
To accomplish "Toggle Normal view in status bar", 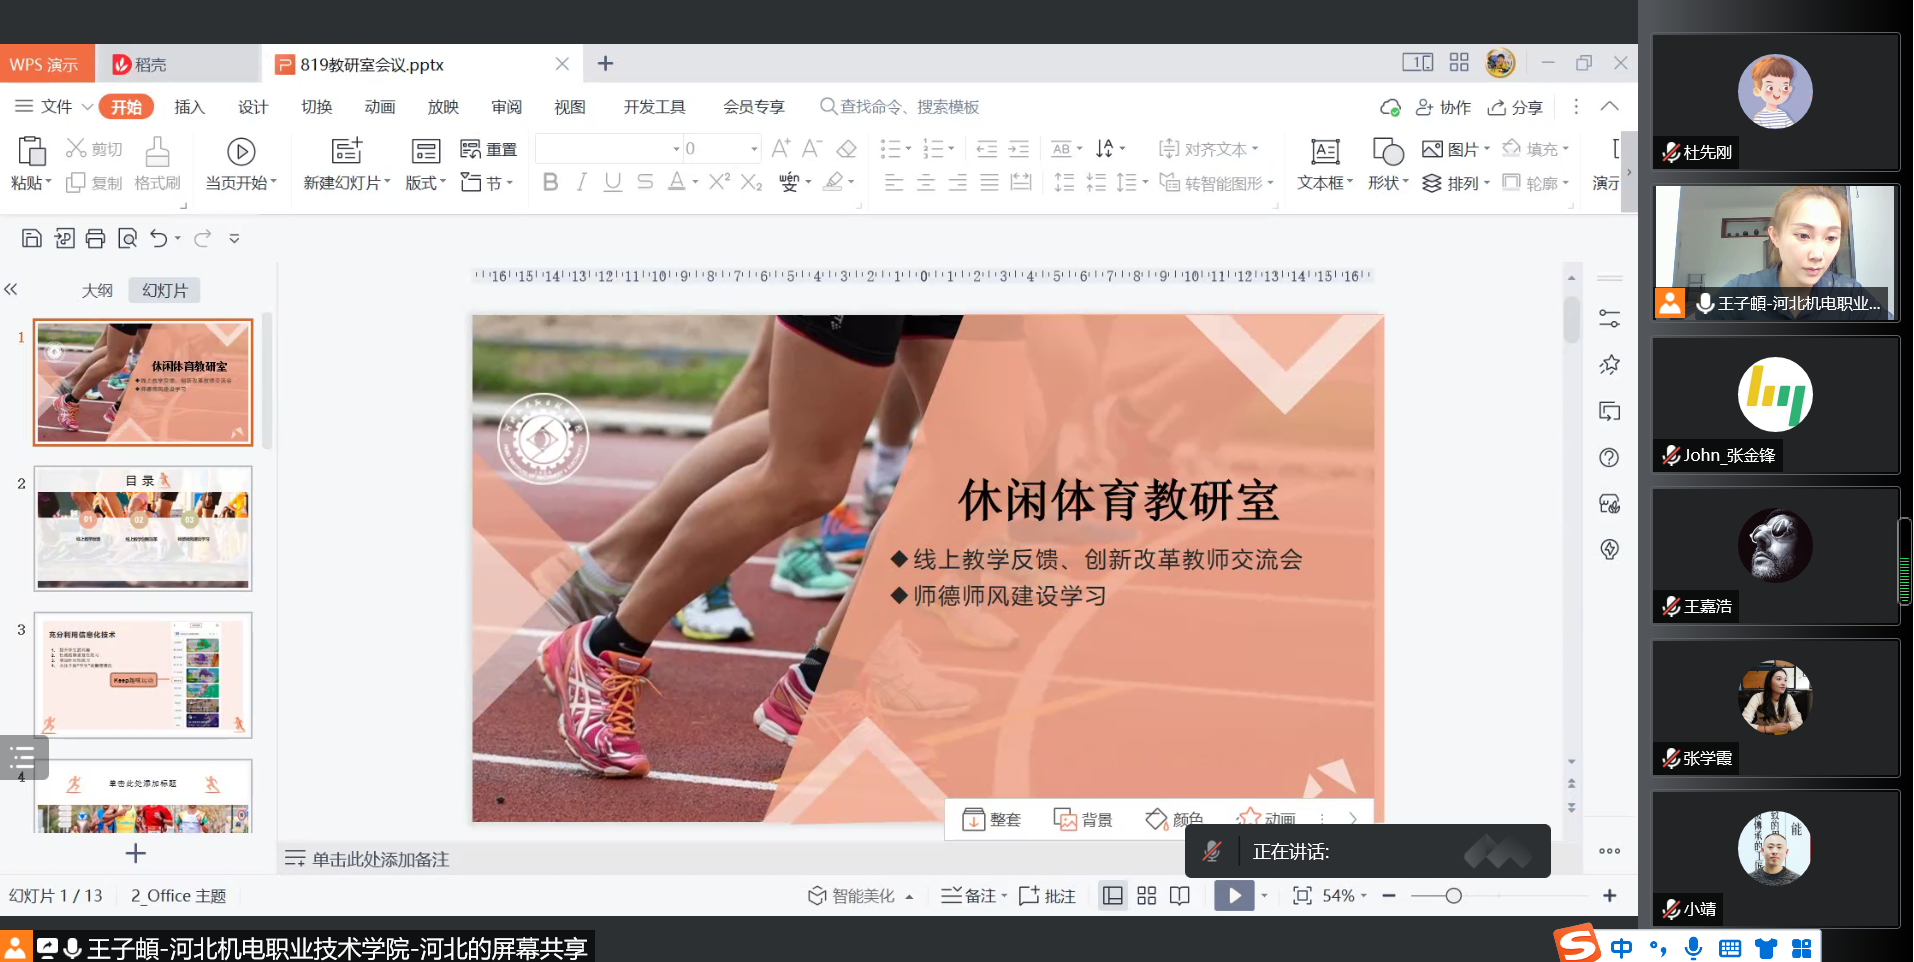I will click(1113, 896).
